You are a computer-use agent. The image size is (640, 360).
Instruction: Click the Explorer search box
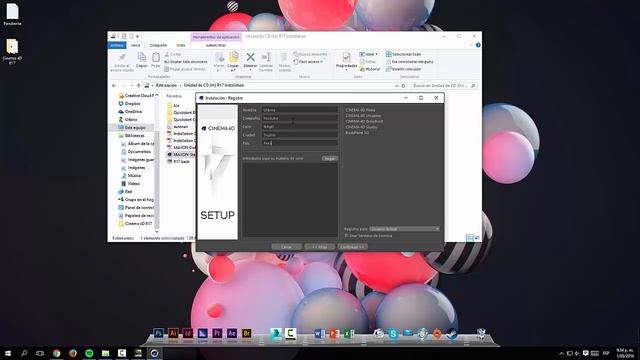[x=444, y=86]
